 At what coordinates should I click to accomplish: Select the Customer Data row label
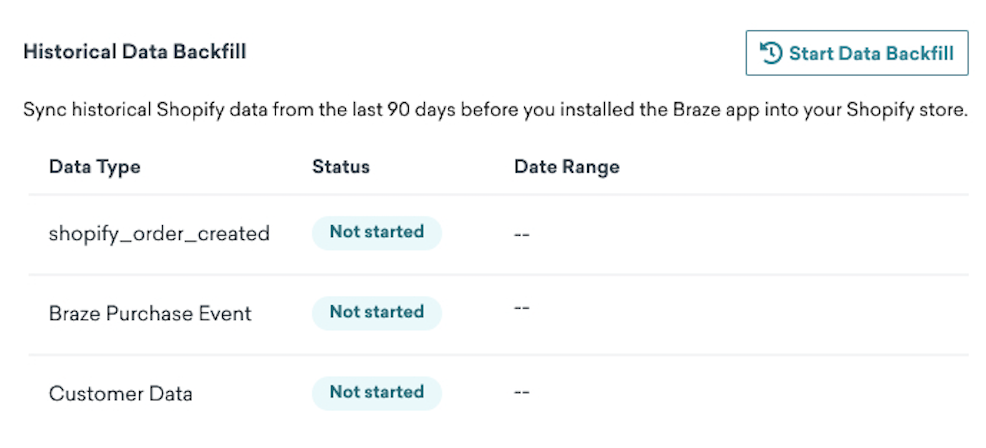point(121,394)
